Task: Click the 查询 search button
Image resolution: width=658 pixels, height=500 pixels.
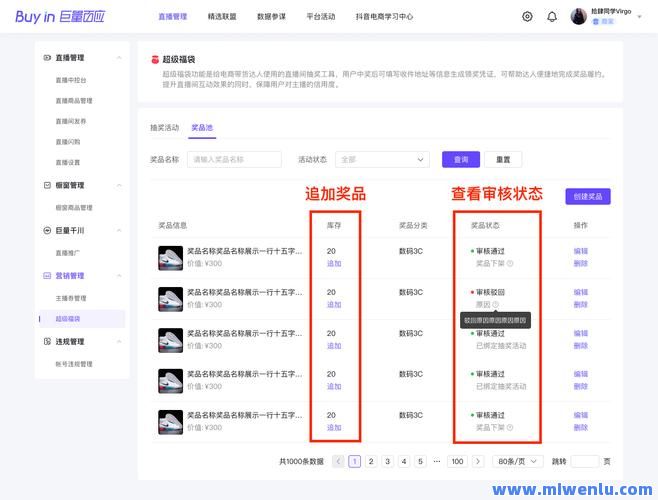Action: (461, 159)
